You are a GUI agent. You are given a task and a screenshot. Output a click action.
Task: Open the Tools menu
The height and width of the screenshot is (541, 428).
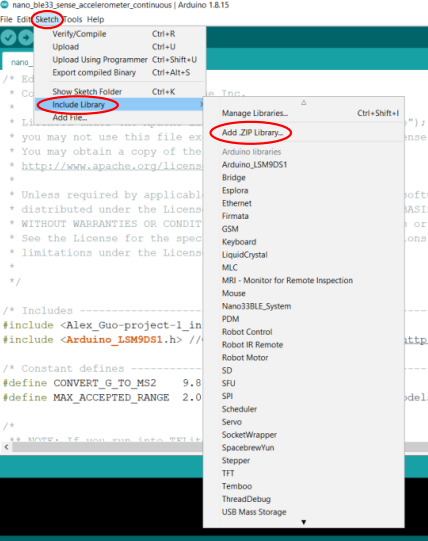[73, 19]
